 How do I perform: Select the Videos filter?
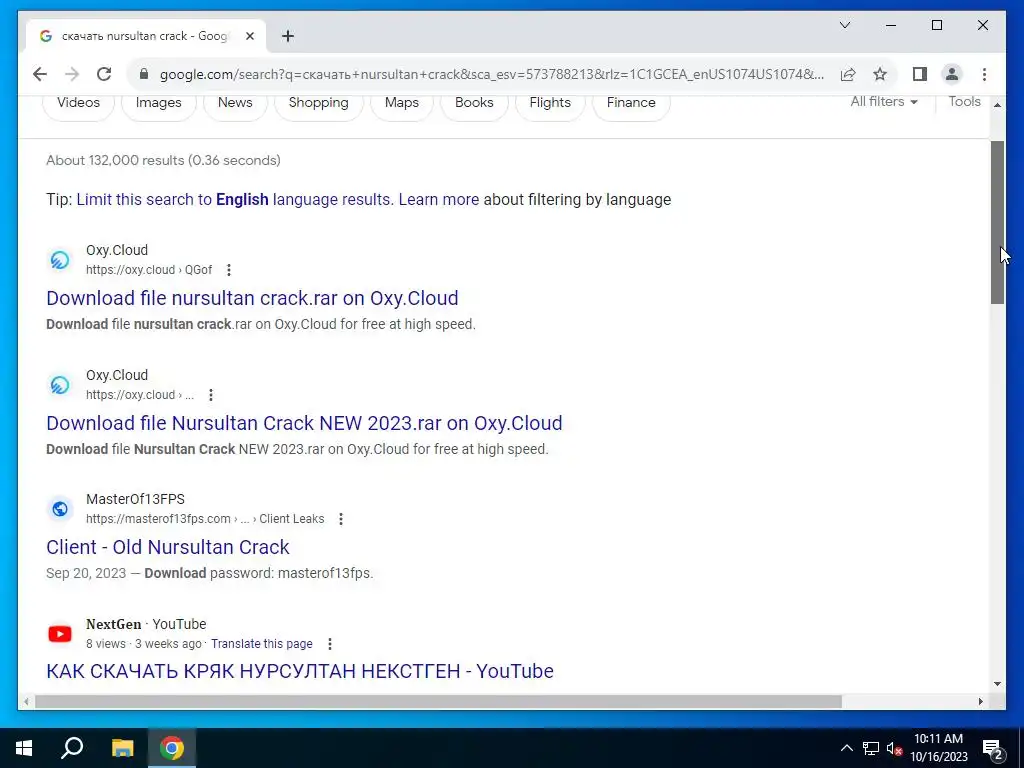(x=78, y=103)
